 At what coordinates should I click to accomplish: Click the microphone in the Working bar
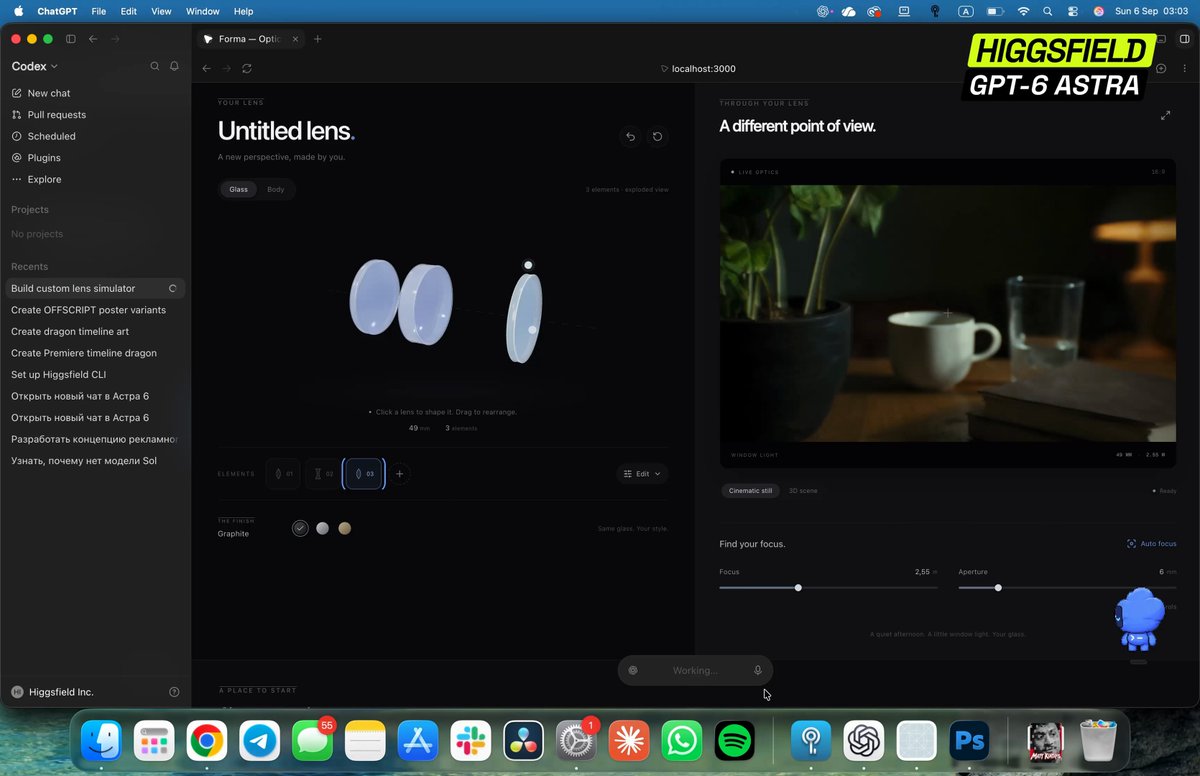(757, 670)
